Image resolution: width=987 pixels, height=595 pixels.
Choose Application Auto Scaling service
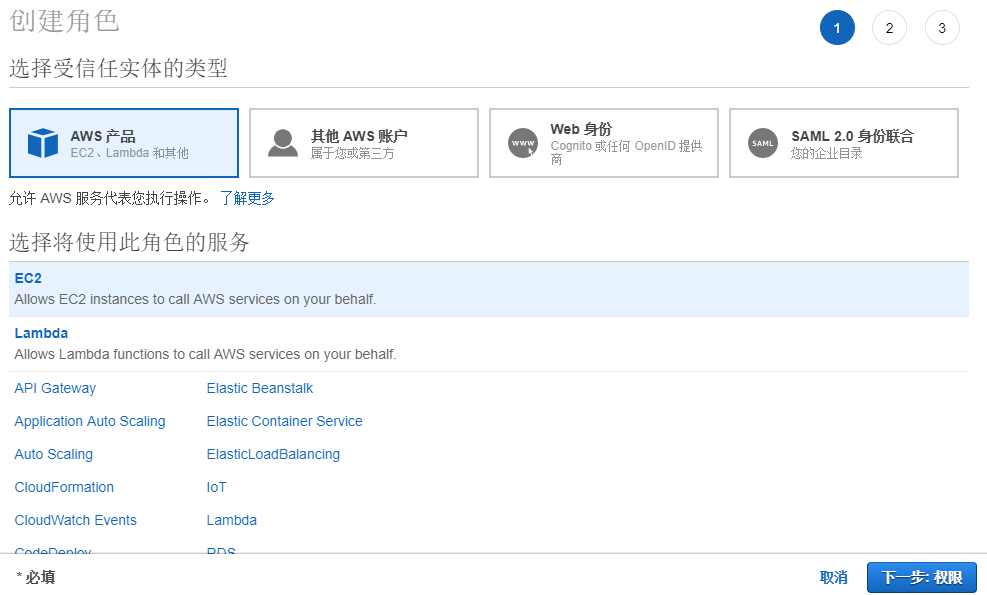[90, 421]
